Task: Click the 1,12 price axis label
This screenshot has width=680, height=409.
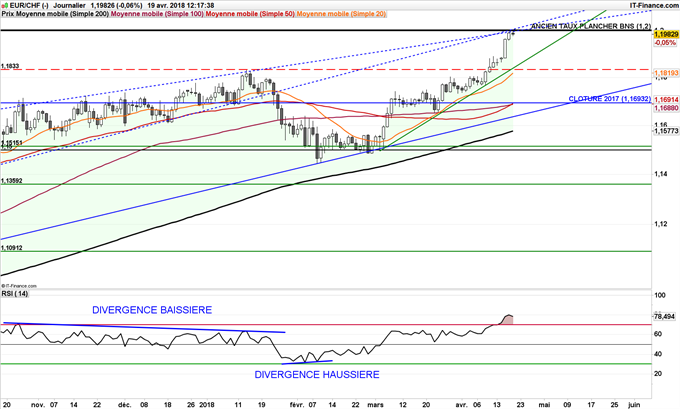Action: click(x=660, y=224)
